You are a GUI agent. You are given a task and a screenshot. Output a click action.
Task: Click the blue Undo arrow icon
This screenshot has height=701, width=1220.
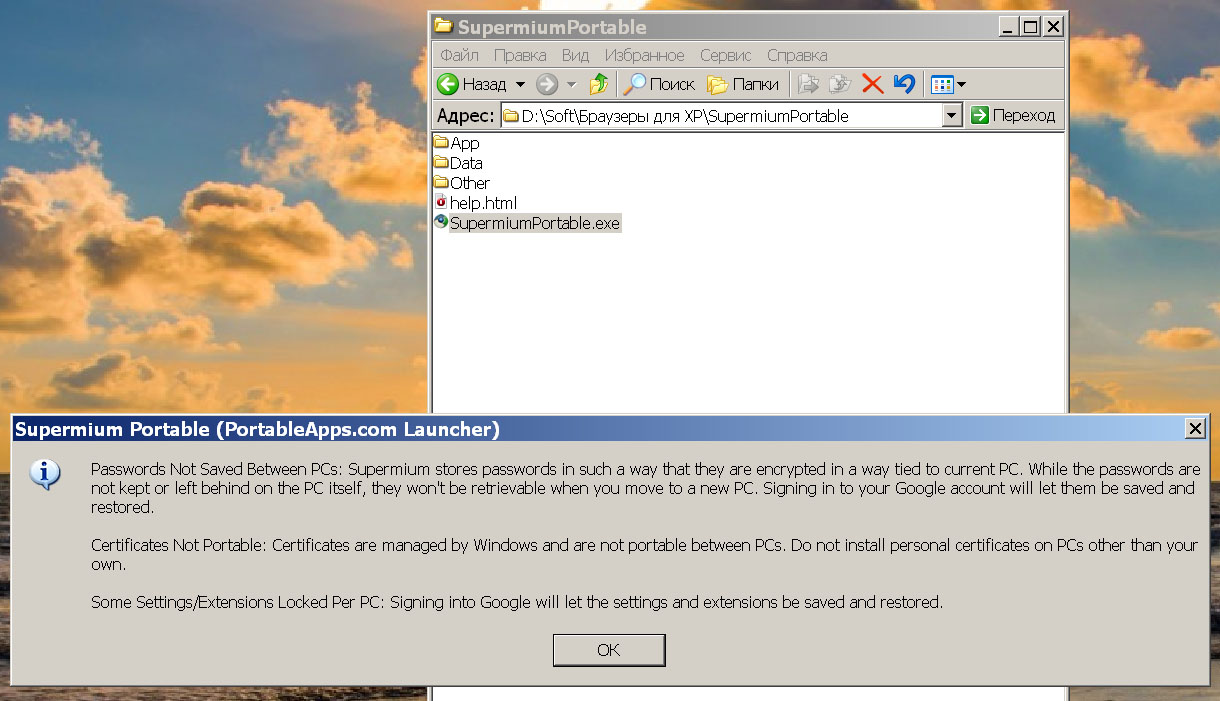coord(904,85)
